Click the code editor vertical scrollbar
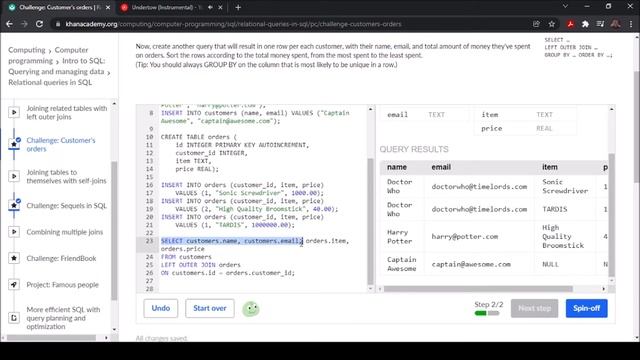 370,220
